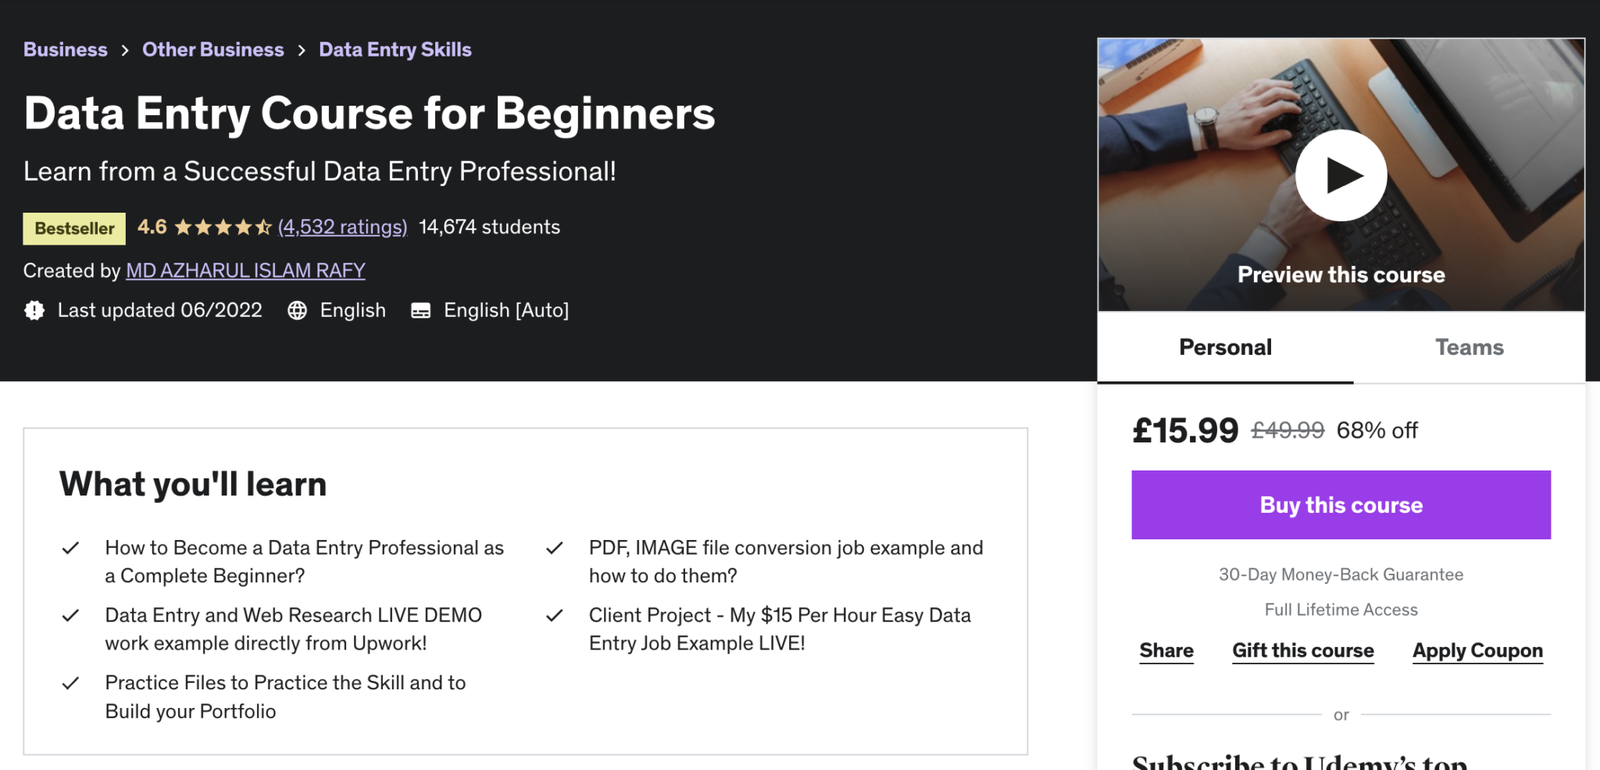Open the Other Business category

(213, 49)
